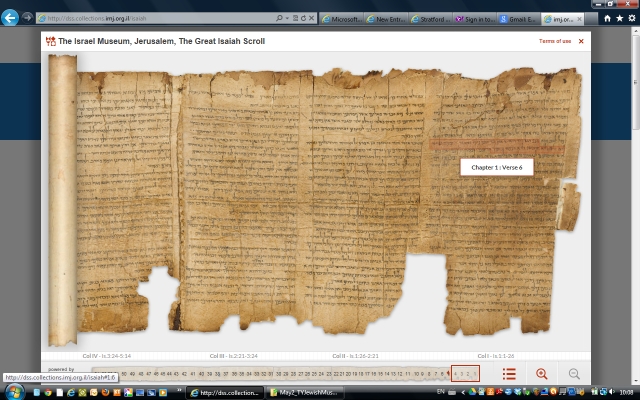The image size is (640, 400).
Task: Open Firefox from quick launch
Action: 105,393
